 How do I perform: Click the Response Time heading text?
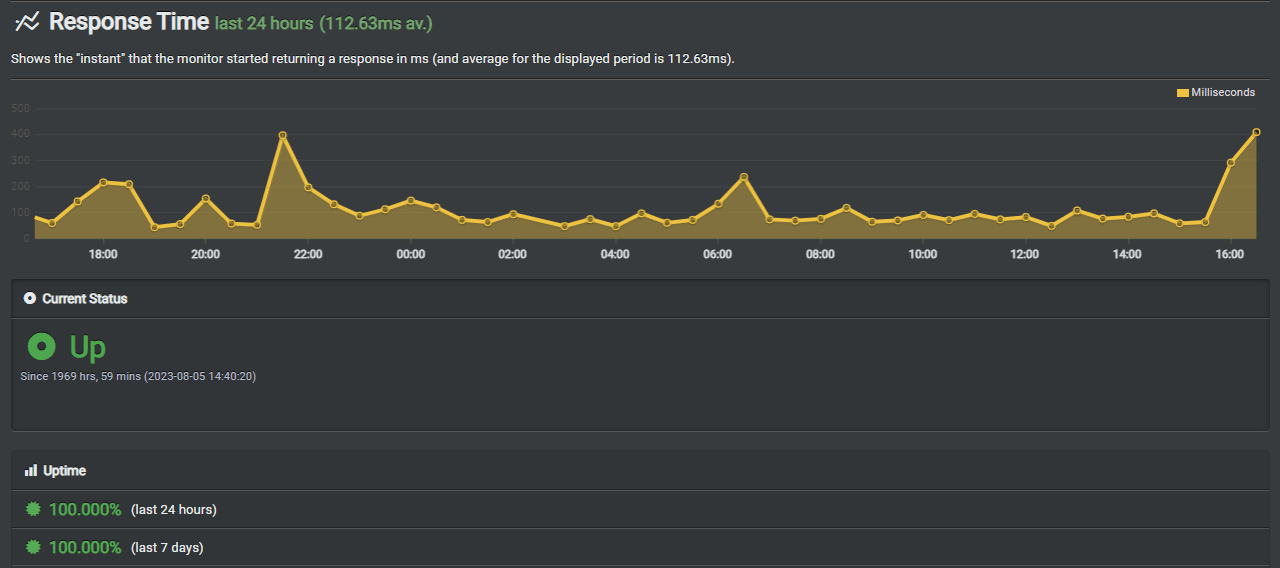pos(129,21)
